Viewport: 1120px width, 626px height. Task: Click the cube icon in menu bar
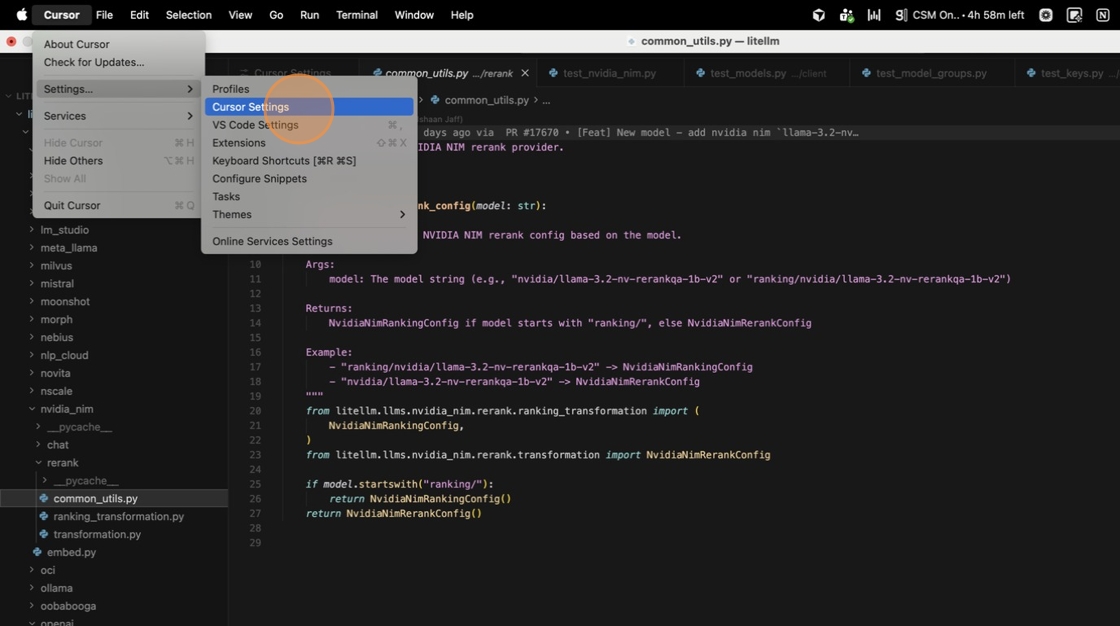pos(818,15)
